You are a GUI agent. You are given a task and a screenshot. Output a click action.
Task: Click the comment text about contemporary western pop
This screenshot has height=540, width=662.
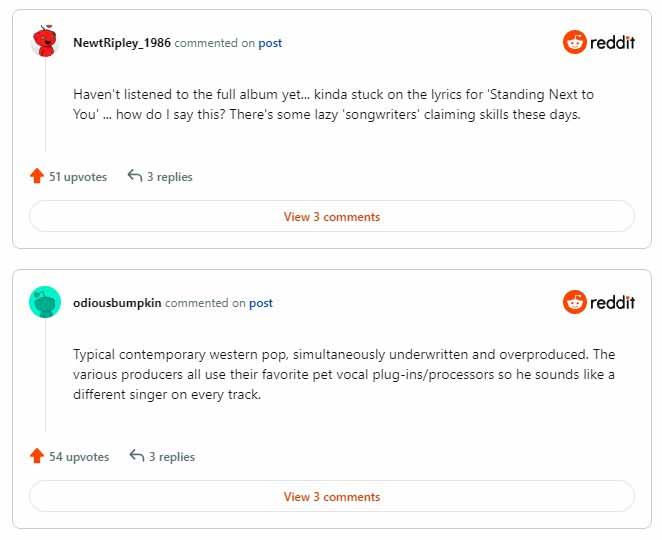pyautogui.click(x=344, y=374)
